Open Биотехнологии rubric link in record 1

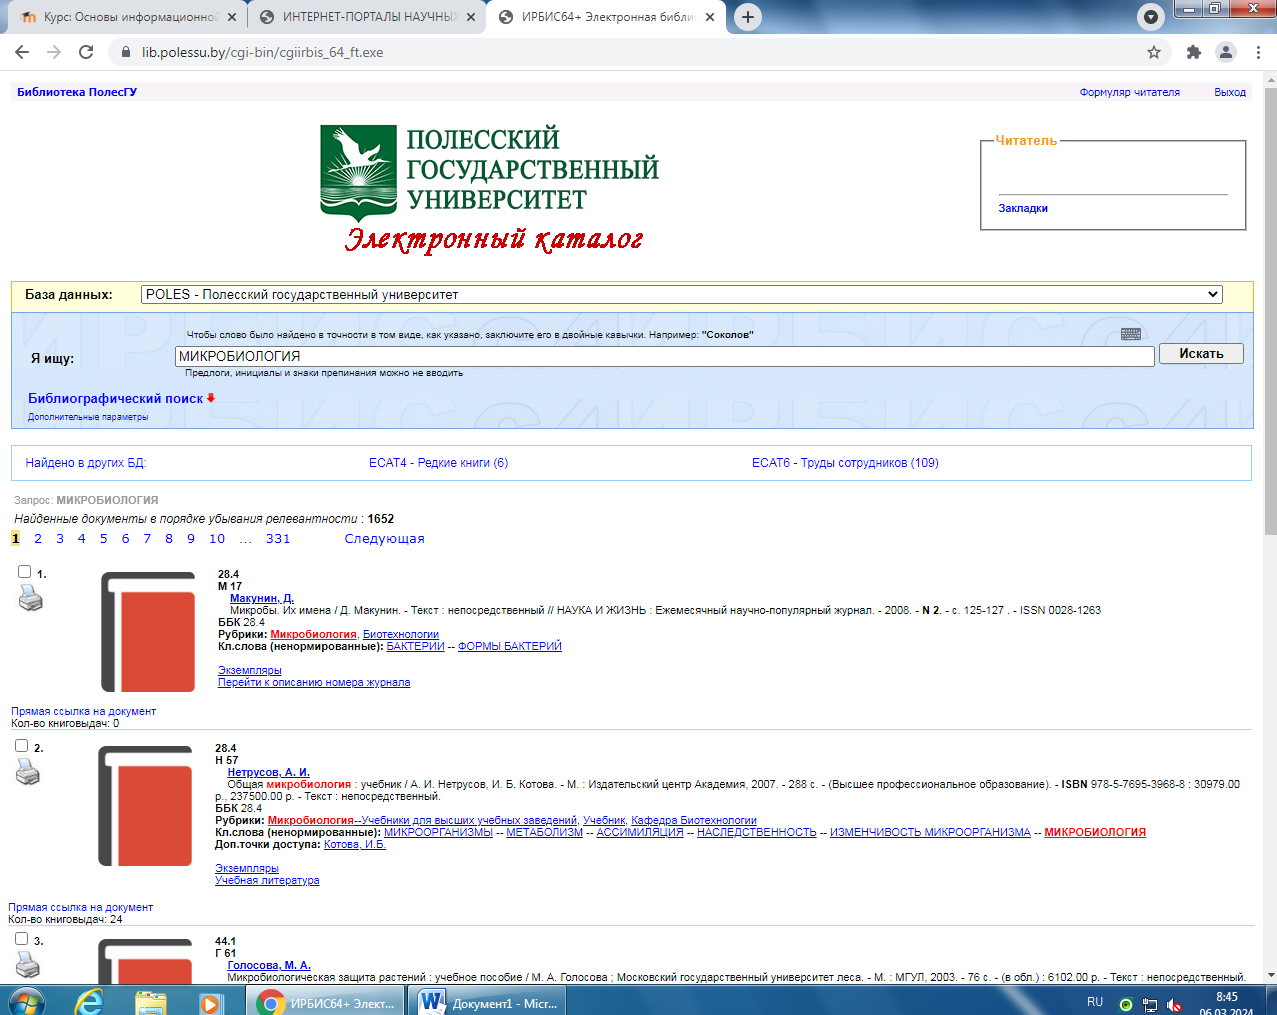click(x=401, y=634)
